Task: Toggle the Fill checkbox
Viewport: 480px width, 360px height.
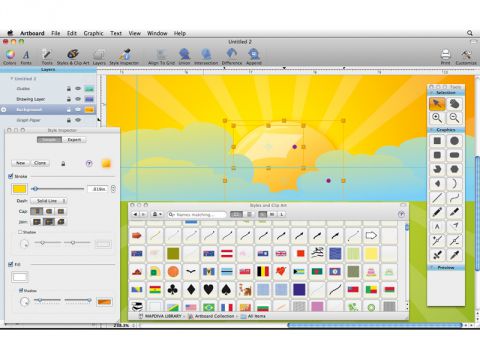Action: [x=10, y=264]
